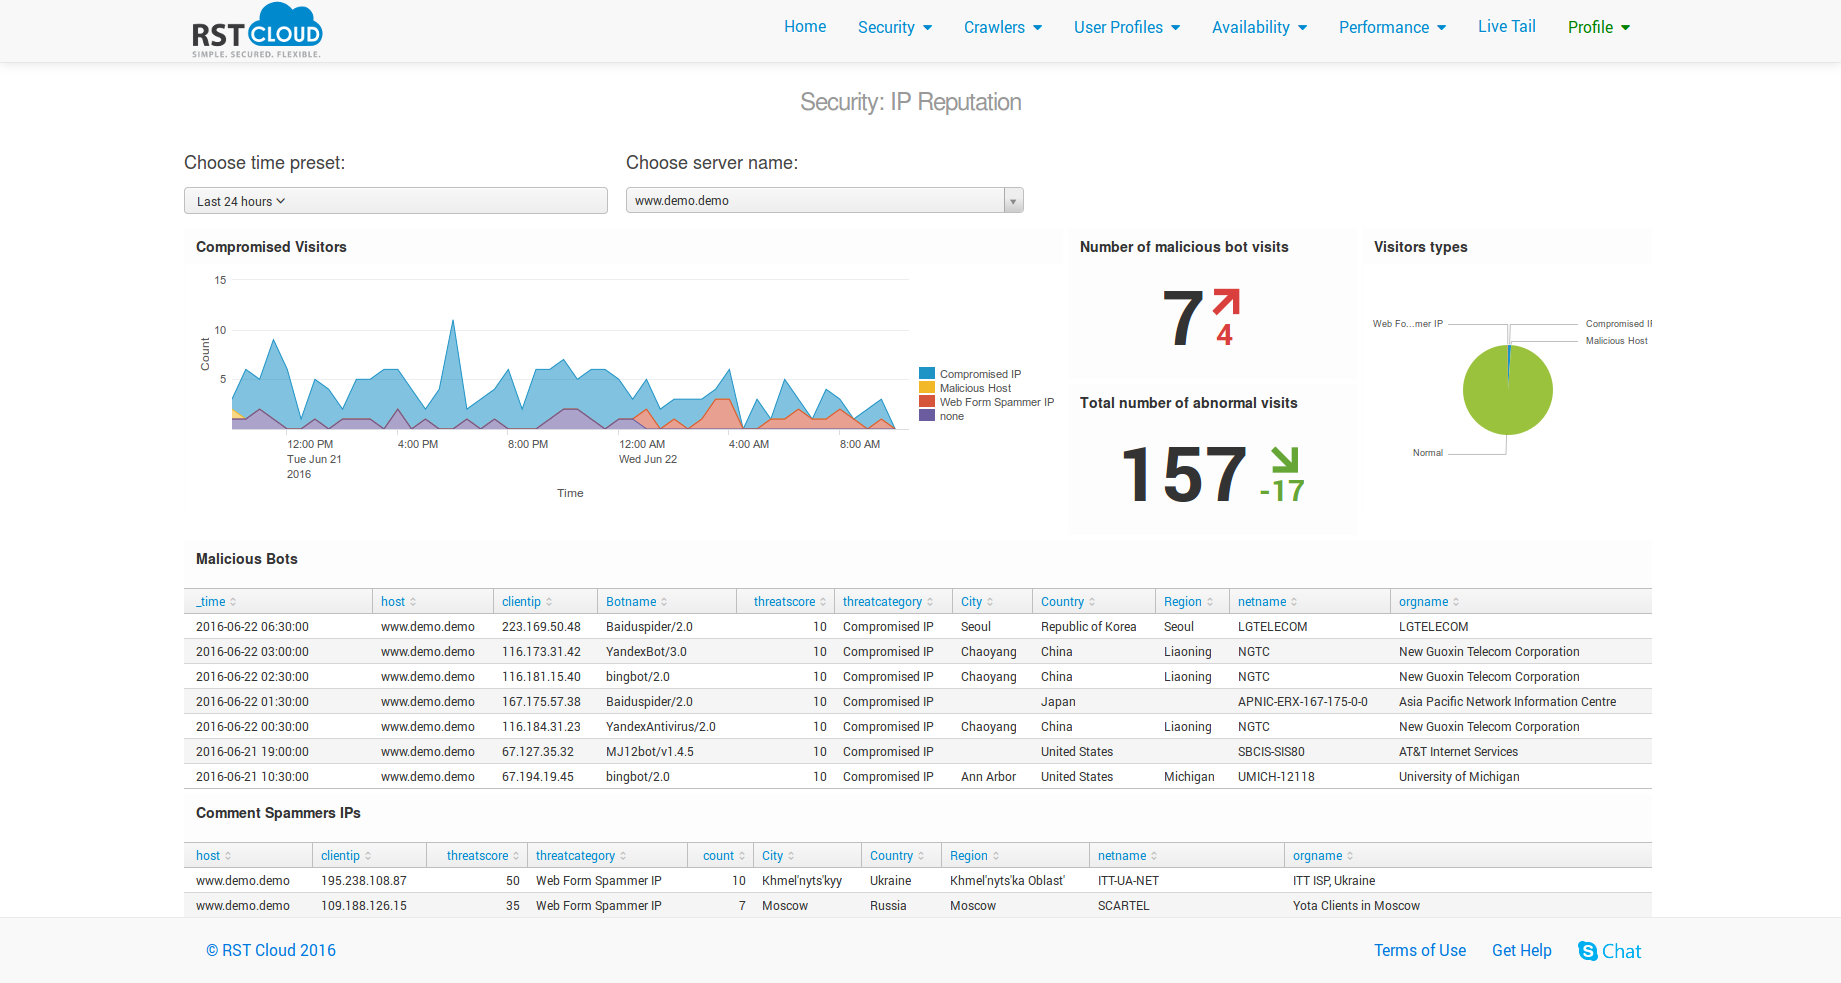Sort Comment Spammers by count column
The width and height of the screenshot is (1841, 983).
(724, 856)
